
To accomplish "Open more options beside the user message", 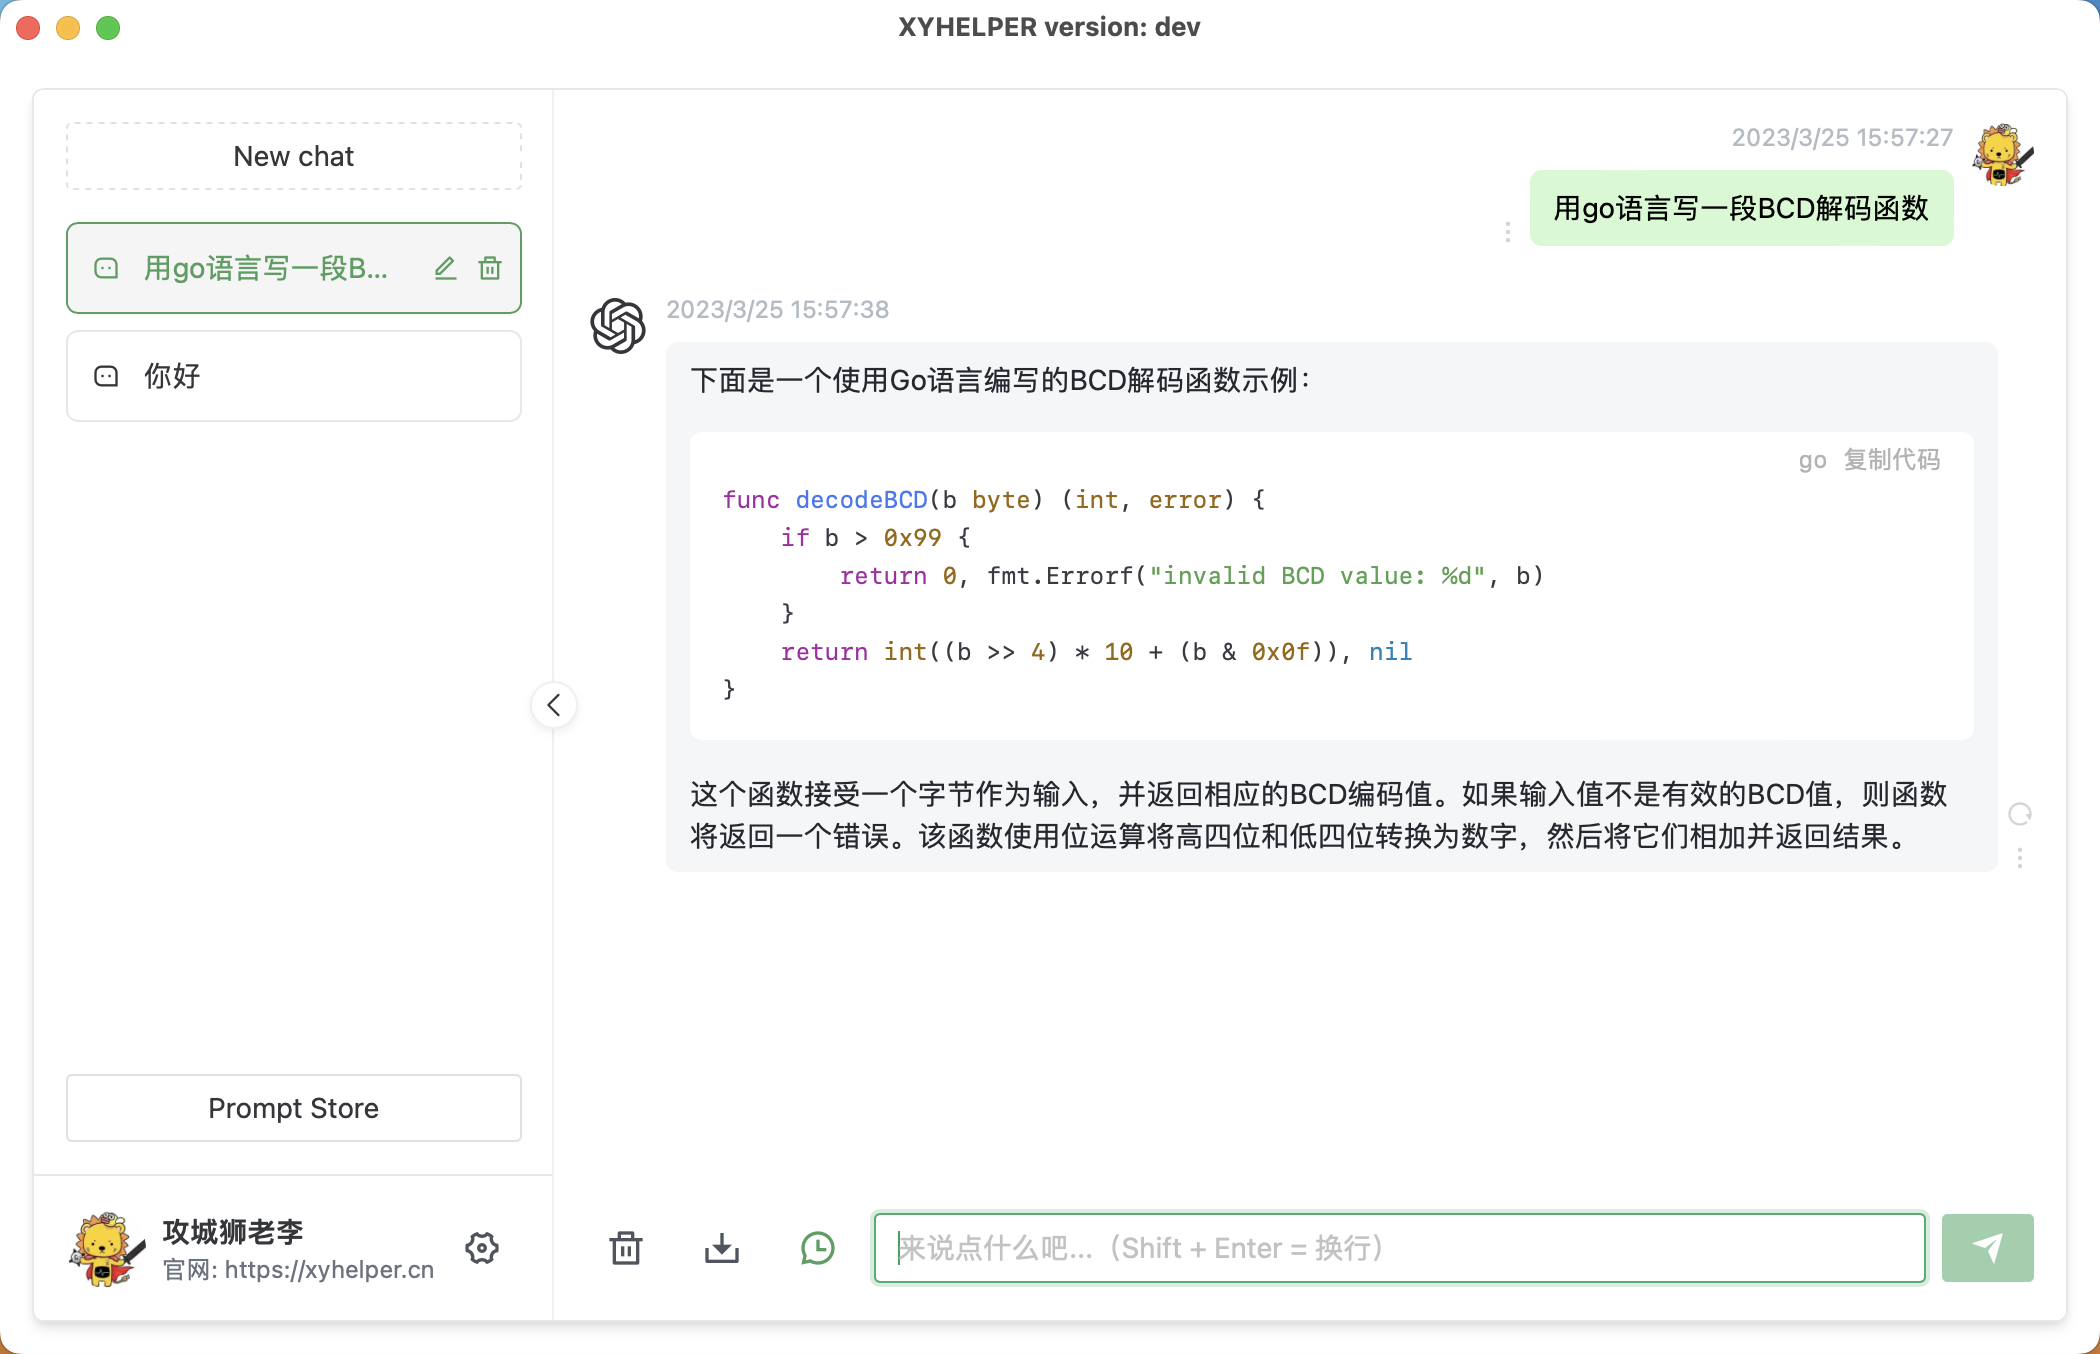I will 1508,232.
